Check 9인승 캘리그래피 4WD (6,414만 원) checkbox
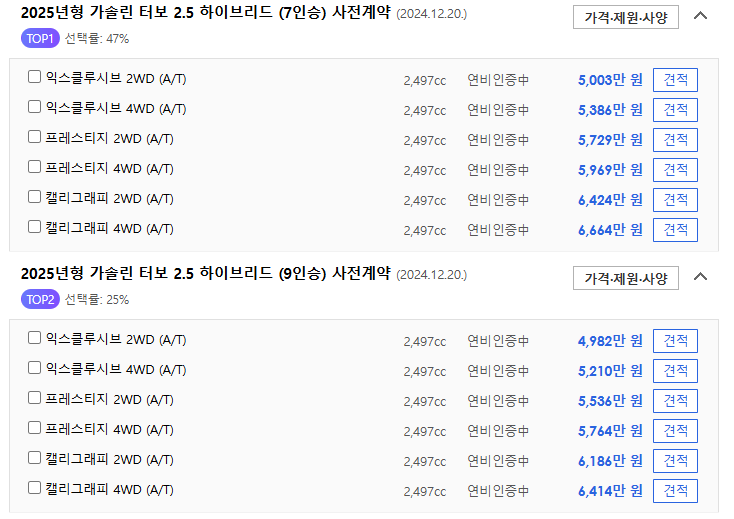734x519 pixels. [34, 488]
